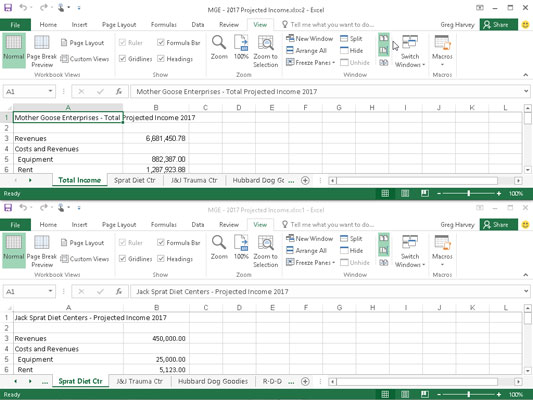Viewport: 533px width, 400px height.
Task: Open Switch Windows dropdown in bottom window
Action: tap(410, 251)
